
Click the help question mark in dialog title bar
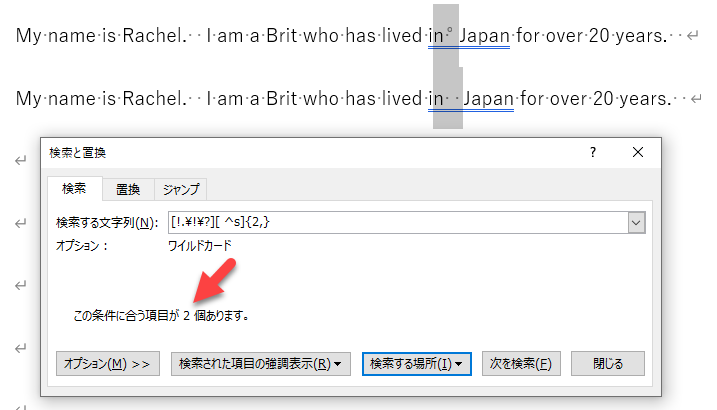(593, 153)
